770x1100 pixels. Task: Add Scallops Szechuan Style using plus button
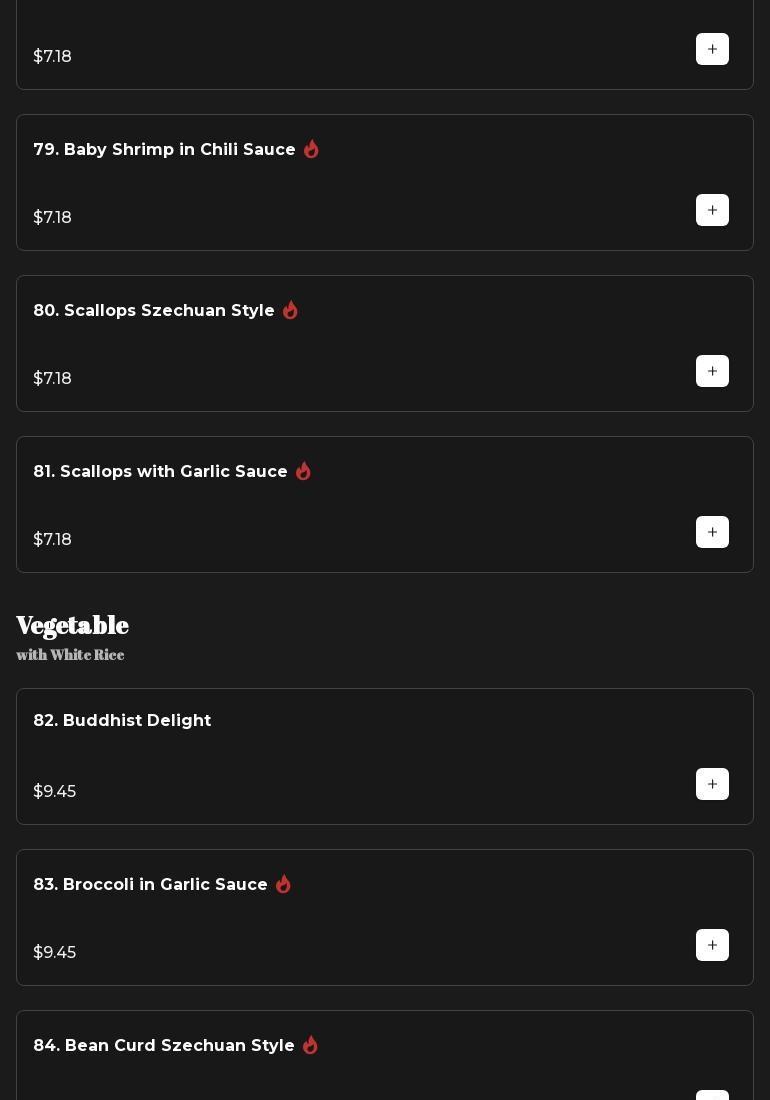712,371
